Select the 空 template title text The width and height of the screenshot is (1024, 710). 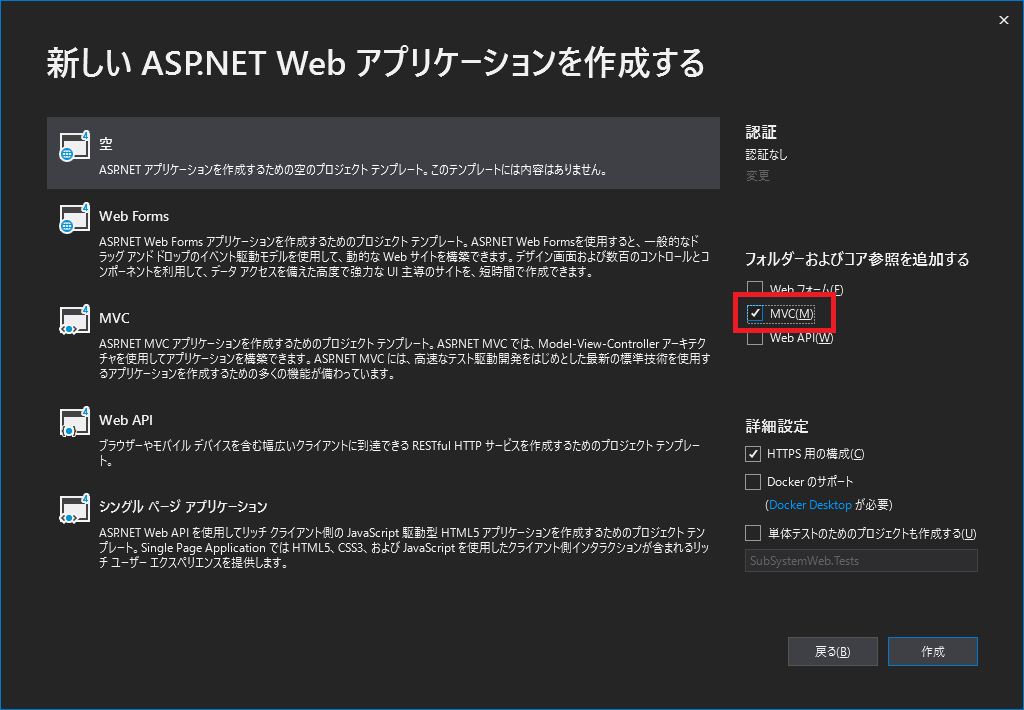coord(106,144)
